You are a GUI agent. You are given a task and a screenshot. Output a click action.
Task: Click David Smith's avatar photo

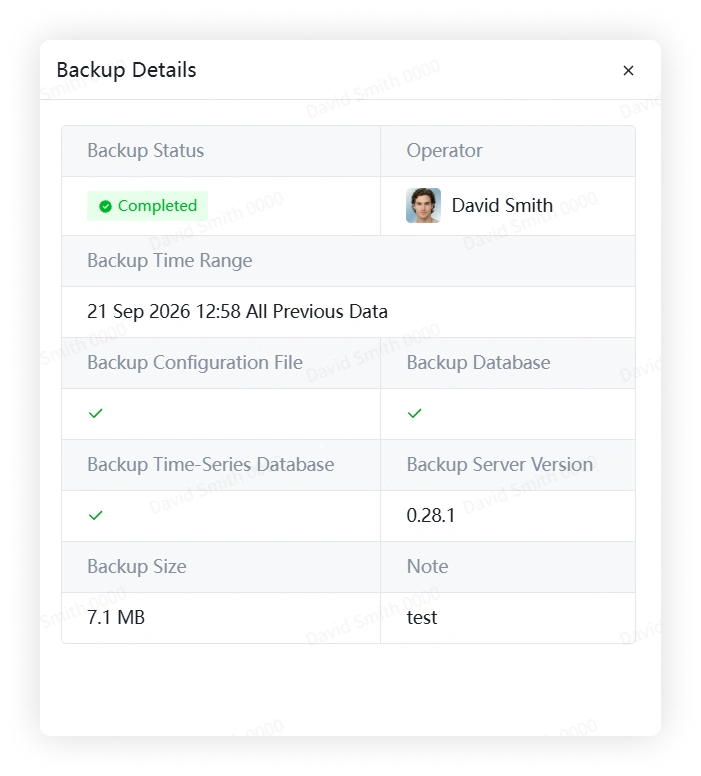pos(423,205)
